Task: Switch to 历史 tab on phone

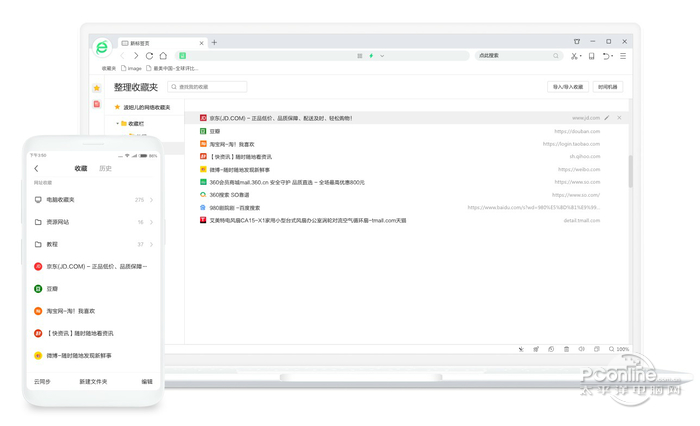Action: point(105,168)
